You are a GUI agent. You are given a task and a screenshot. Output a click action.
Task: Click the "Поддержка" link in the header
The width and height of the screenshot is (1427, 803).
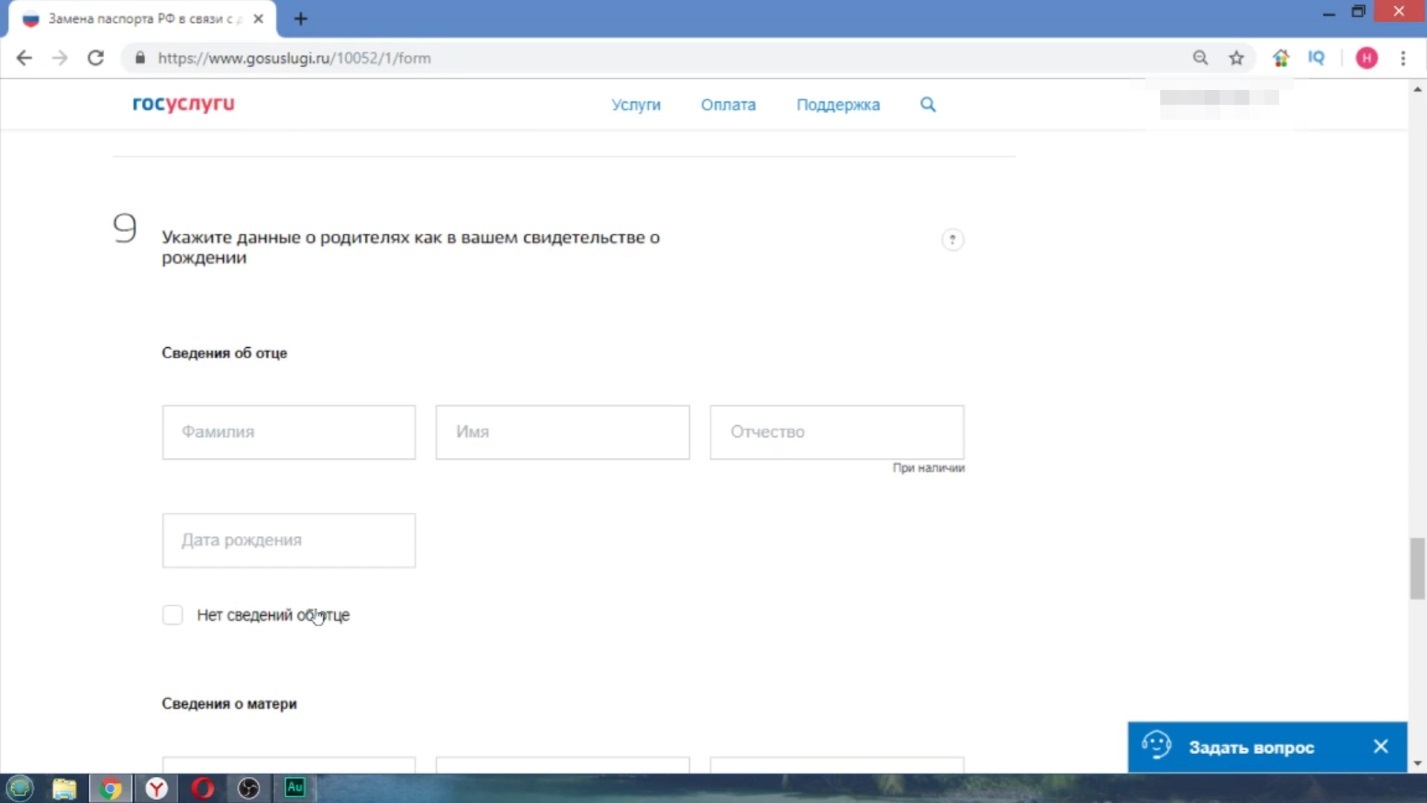click(838, 105)
